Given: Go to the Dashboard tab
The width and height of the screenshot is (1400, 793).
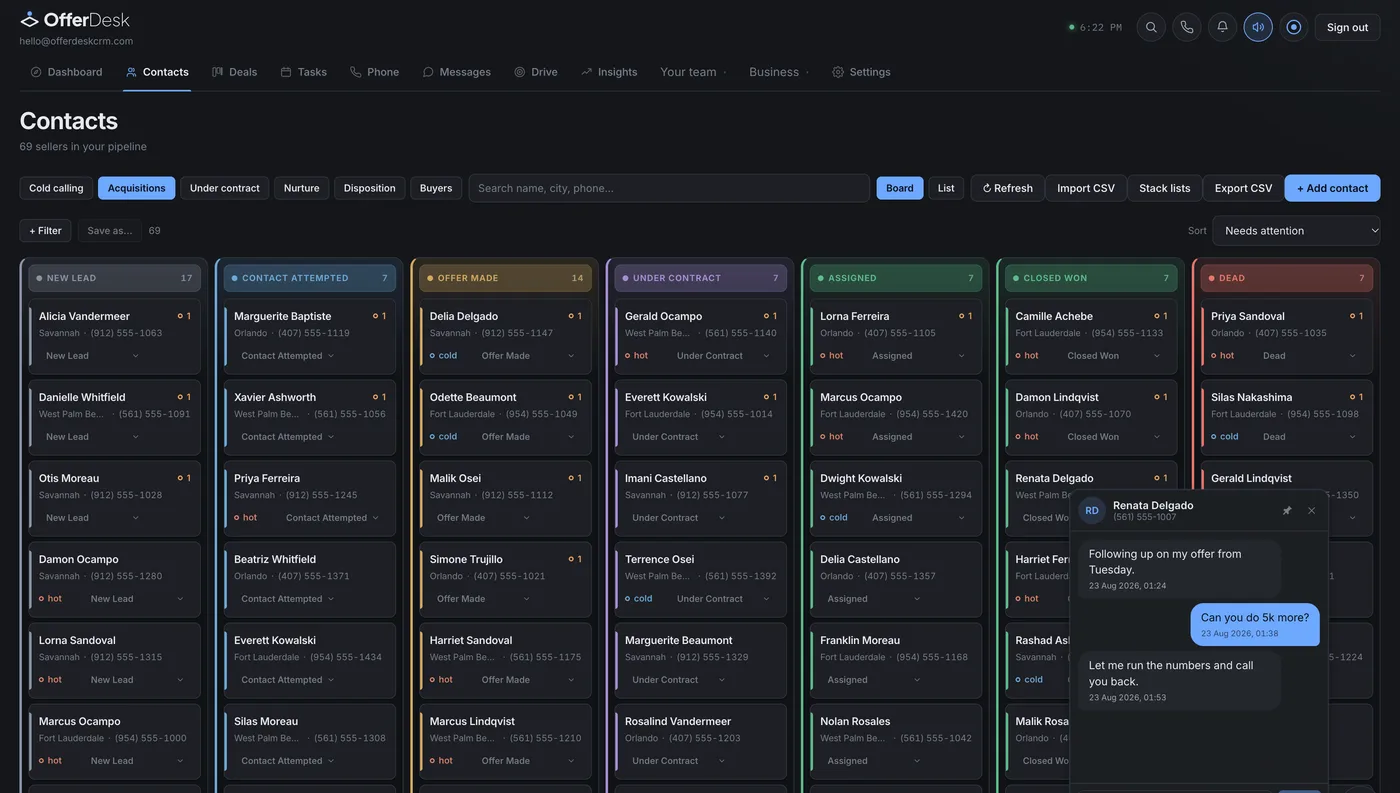Looking at the screenshot, I should 66,72.
